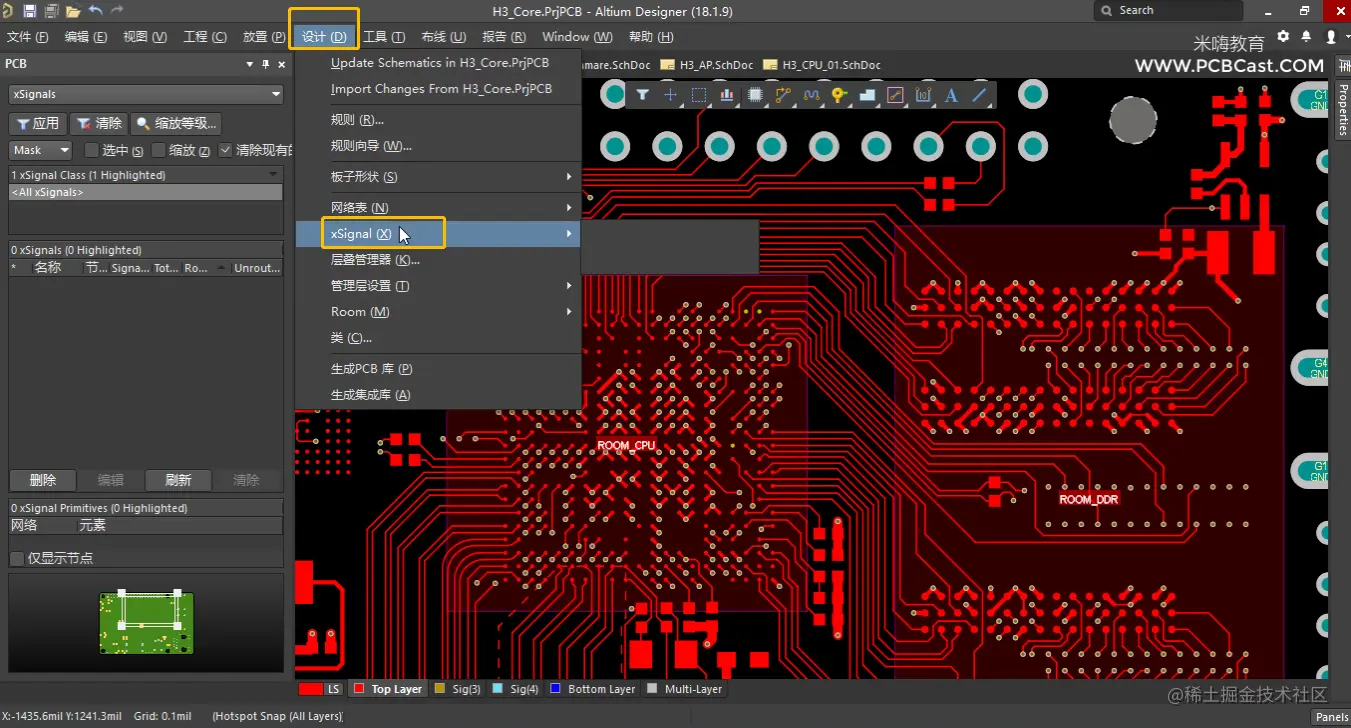Click the 缩放等级... button
Screen dimensions: 1351x728
tap(177, 124)
